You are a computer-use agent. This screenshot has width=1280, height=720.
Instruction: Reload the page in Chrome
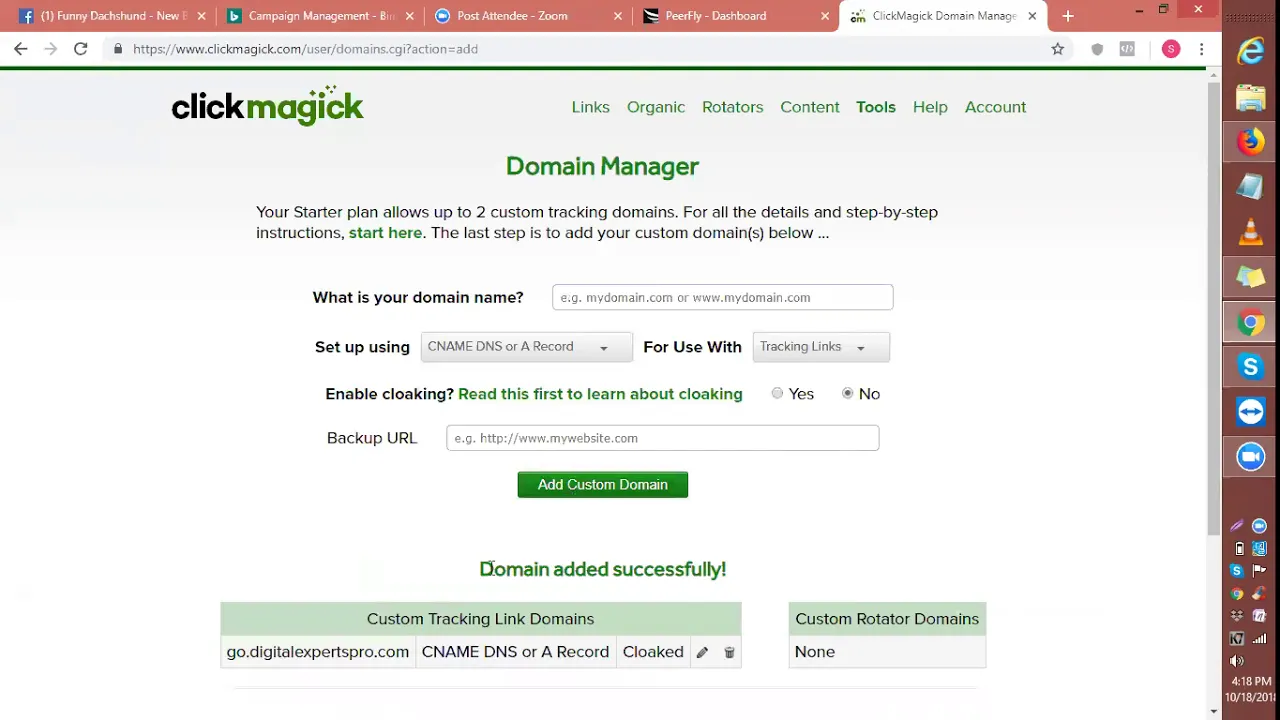(80, 49)
